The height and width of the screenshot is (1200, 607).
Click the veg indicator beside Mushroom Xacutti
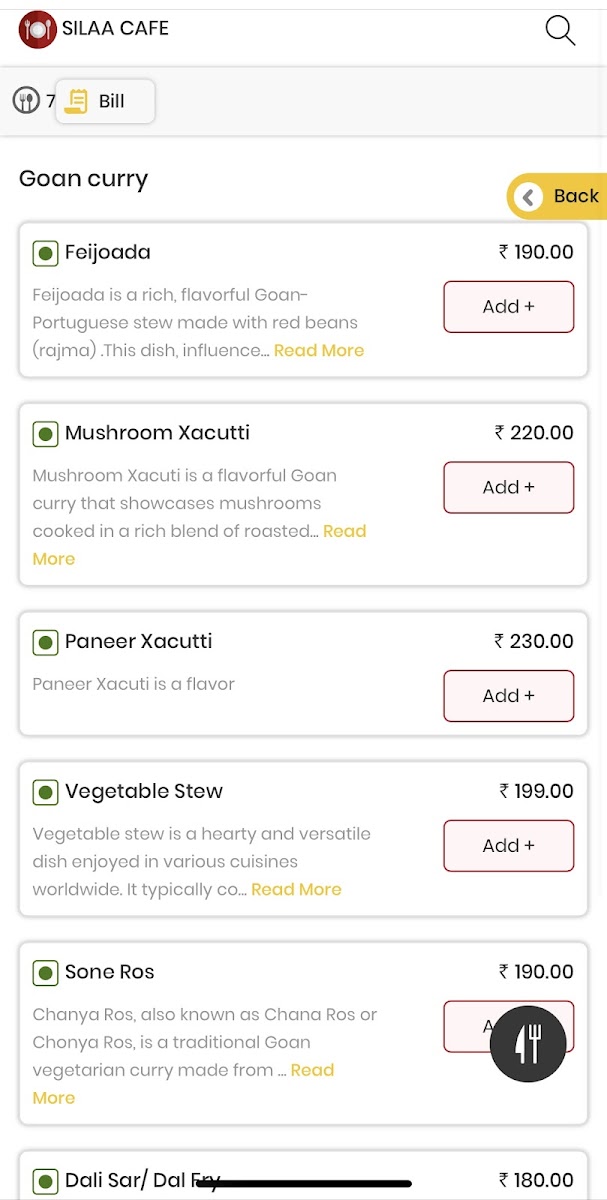pyautogui.click(x=45, y=434)
